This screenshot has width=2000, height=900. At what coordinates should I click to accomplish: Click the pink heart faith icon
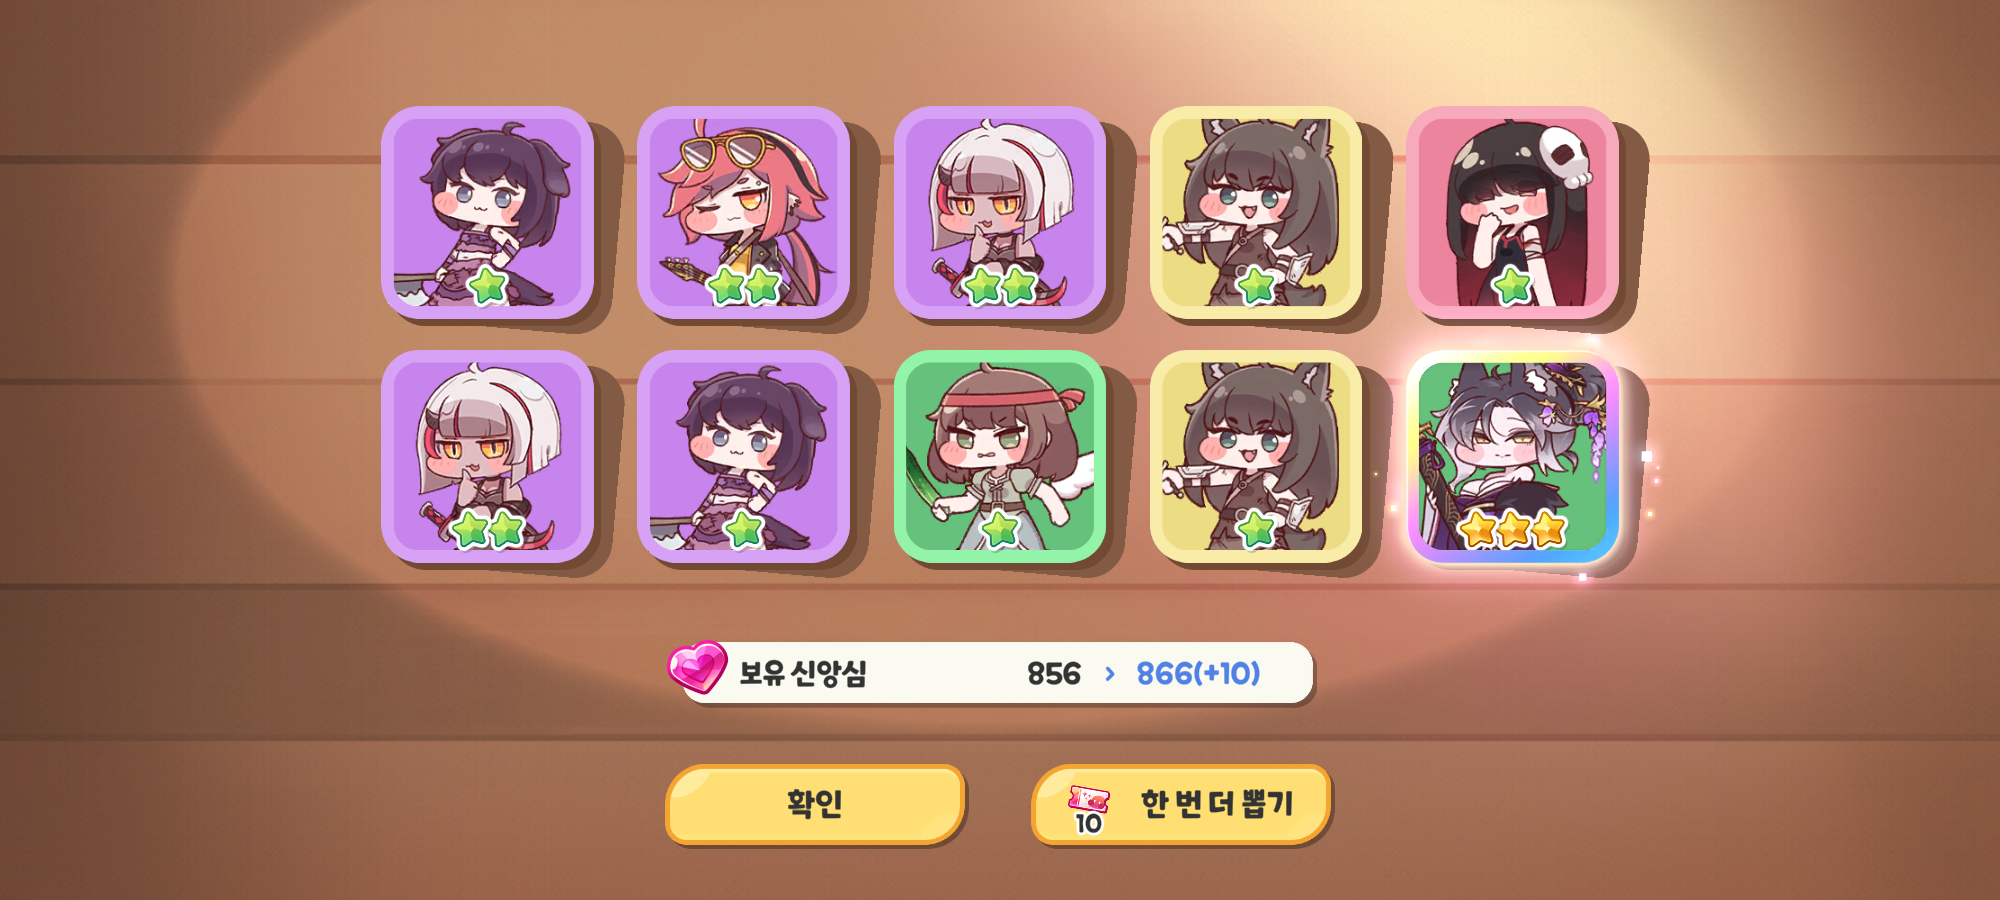(698, 667)
